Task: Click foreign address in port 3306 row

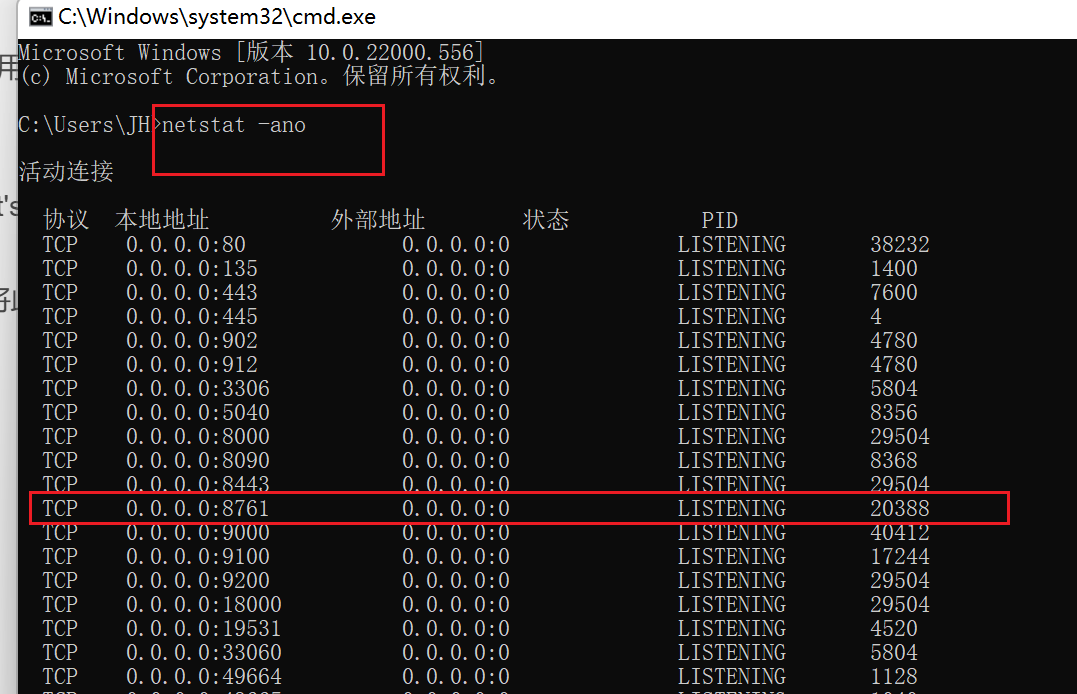Action: tap(456, 389)
